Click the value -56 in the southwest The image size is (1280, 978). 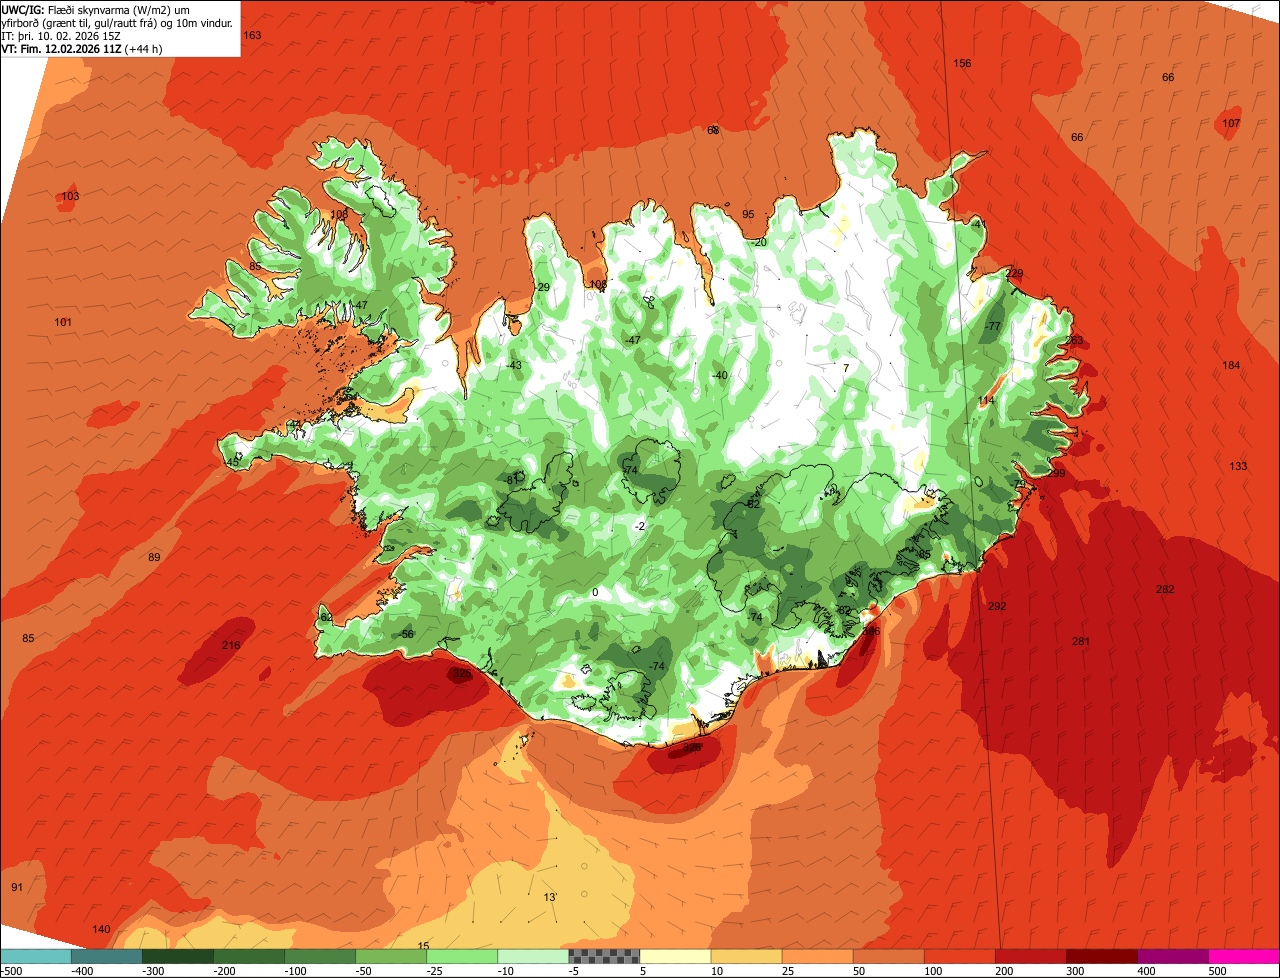point(405,634)
